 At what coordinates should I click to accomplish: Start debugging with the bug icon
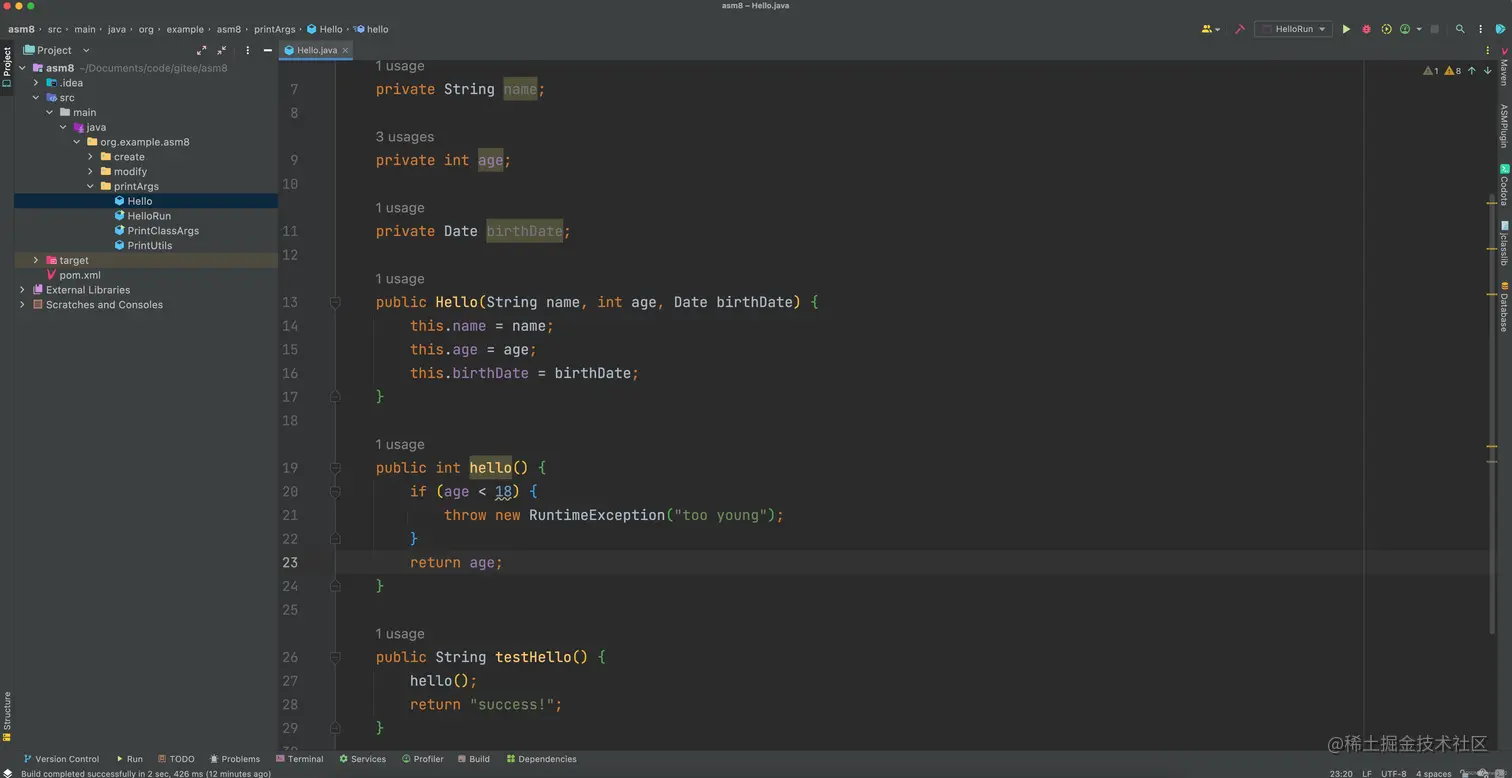[x=1366, y=29]
